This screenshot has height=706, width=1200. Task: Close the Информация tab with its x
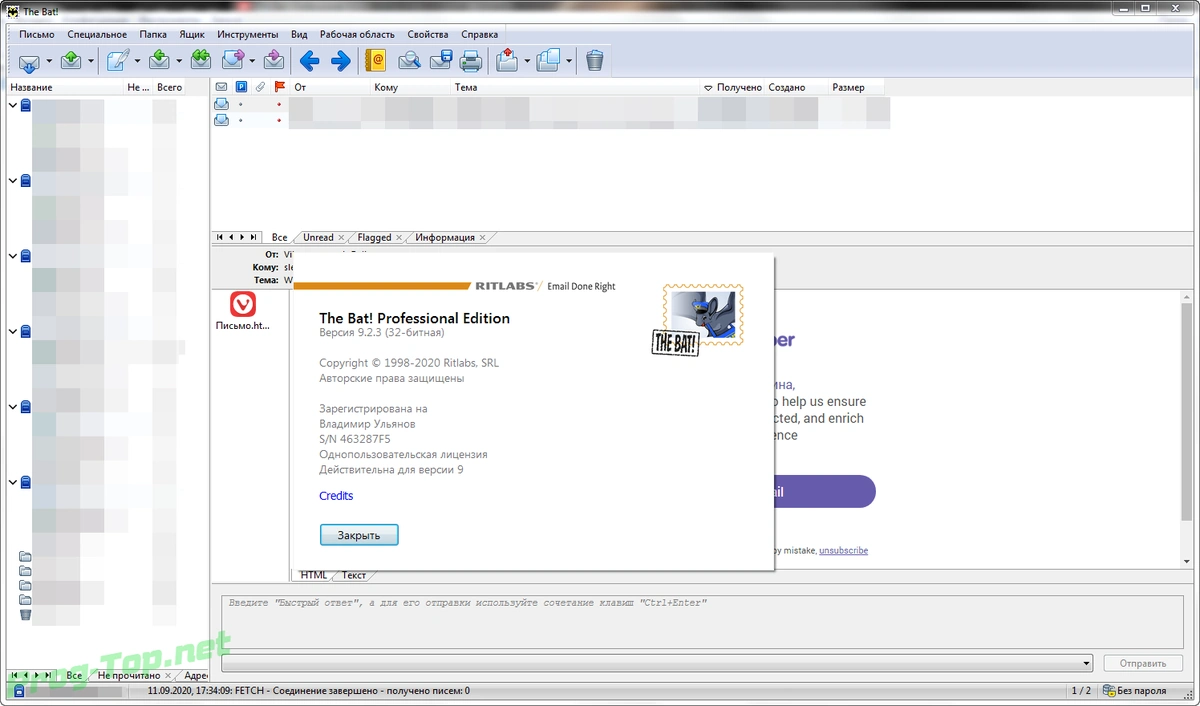click(482, 238)
